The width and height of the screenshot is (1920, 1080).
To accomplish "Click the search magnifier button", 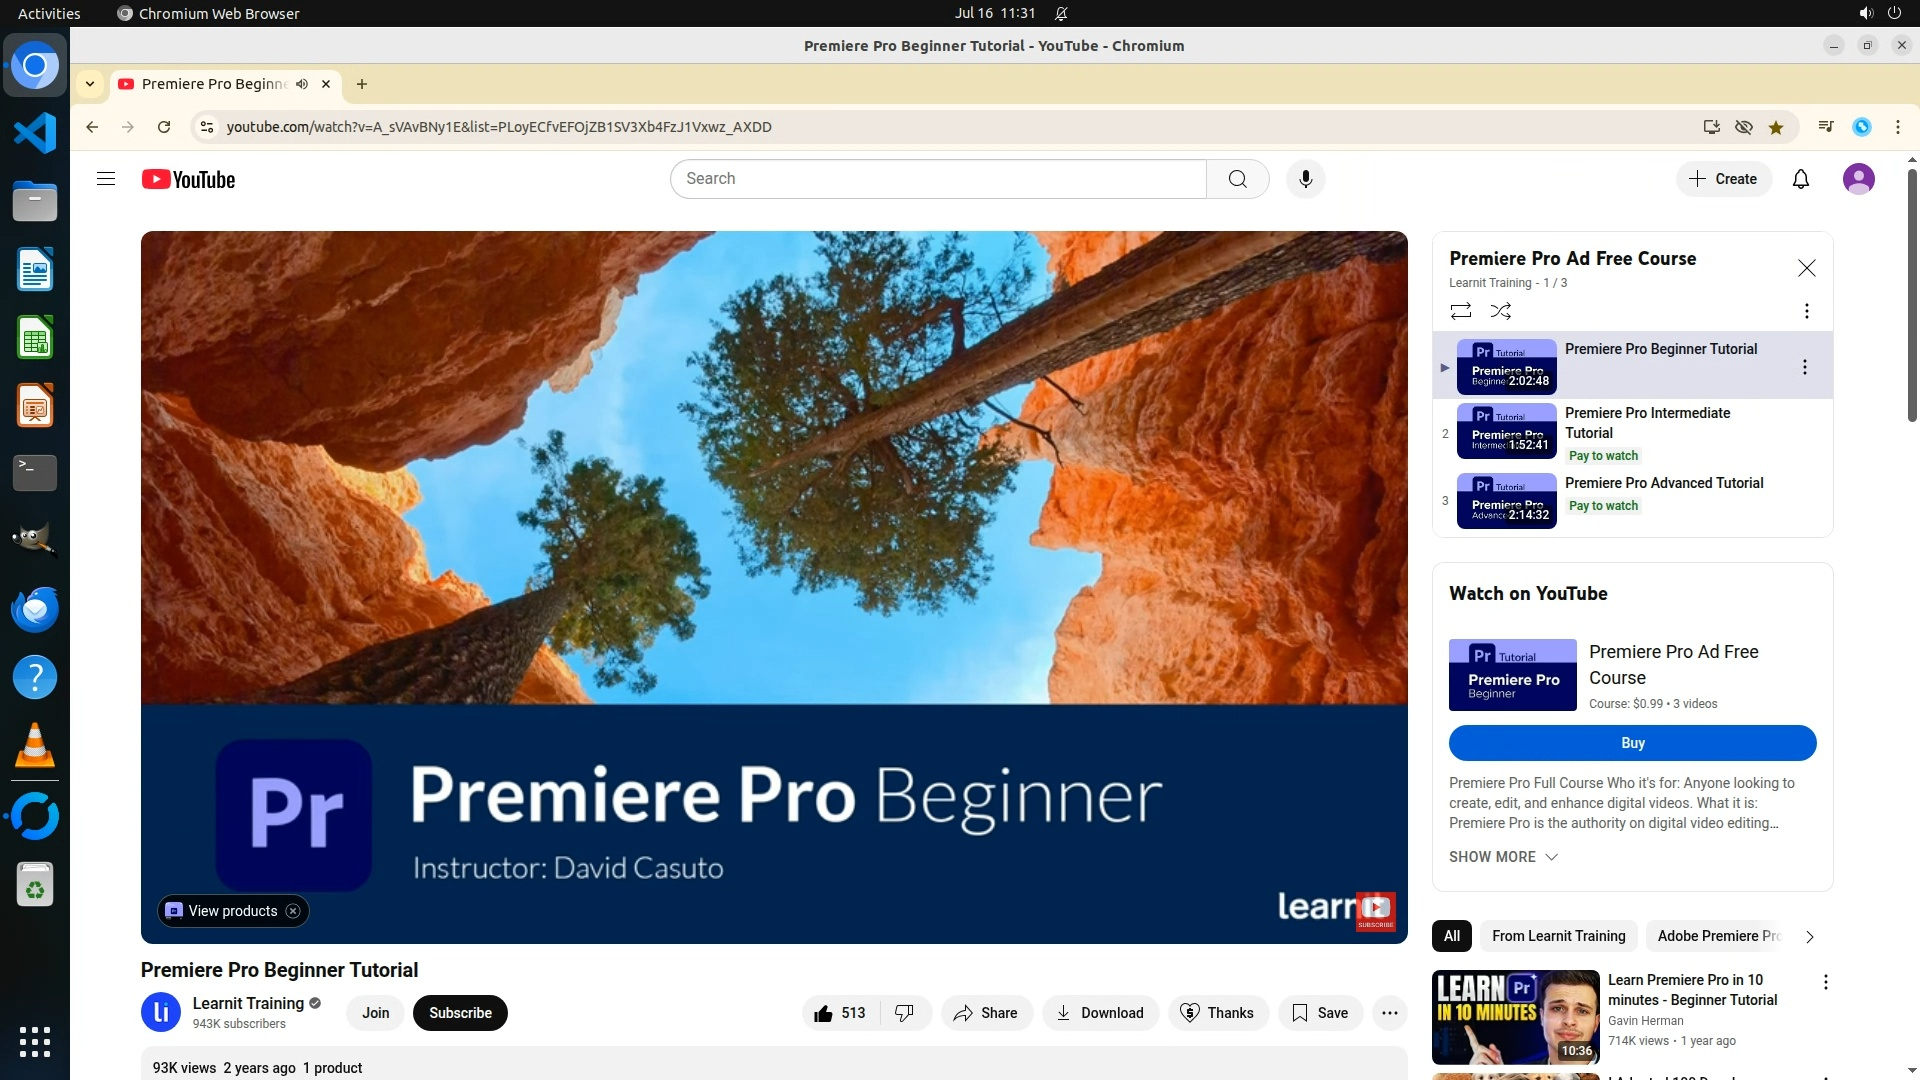I will coord(1237,179).
